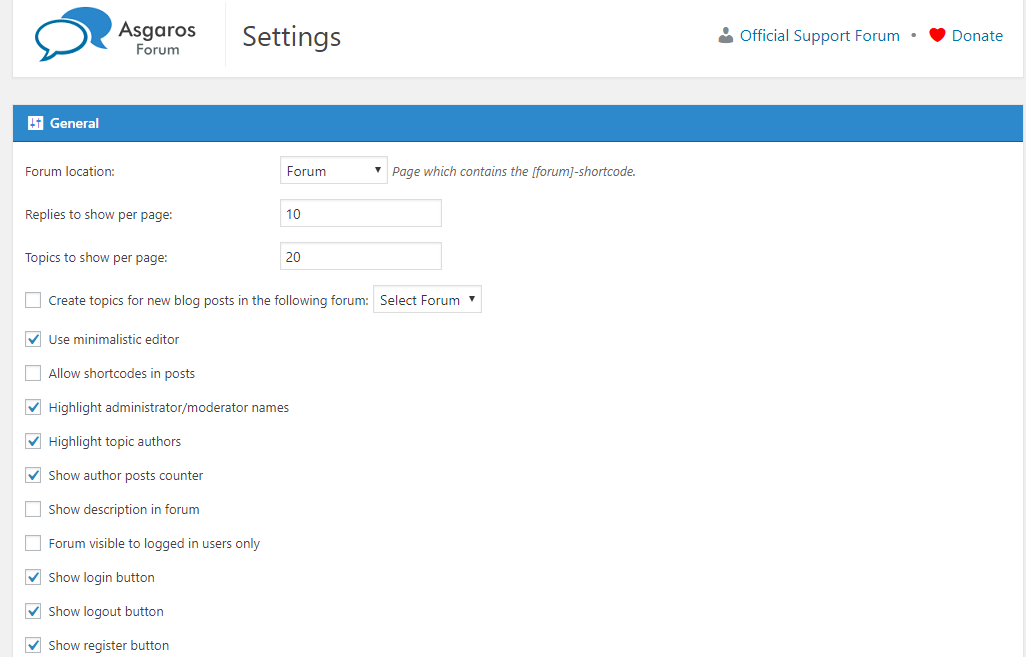Viewport: 1026px width, 657px height.
Task: Check Show description in forum
Action: [x=34, y=509]
